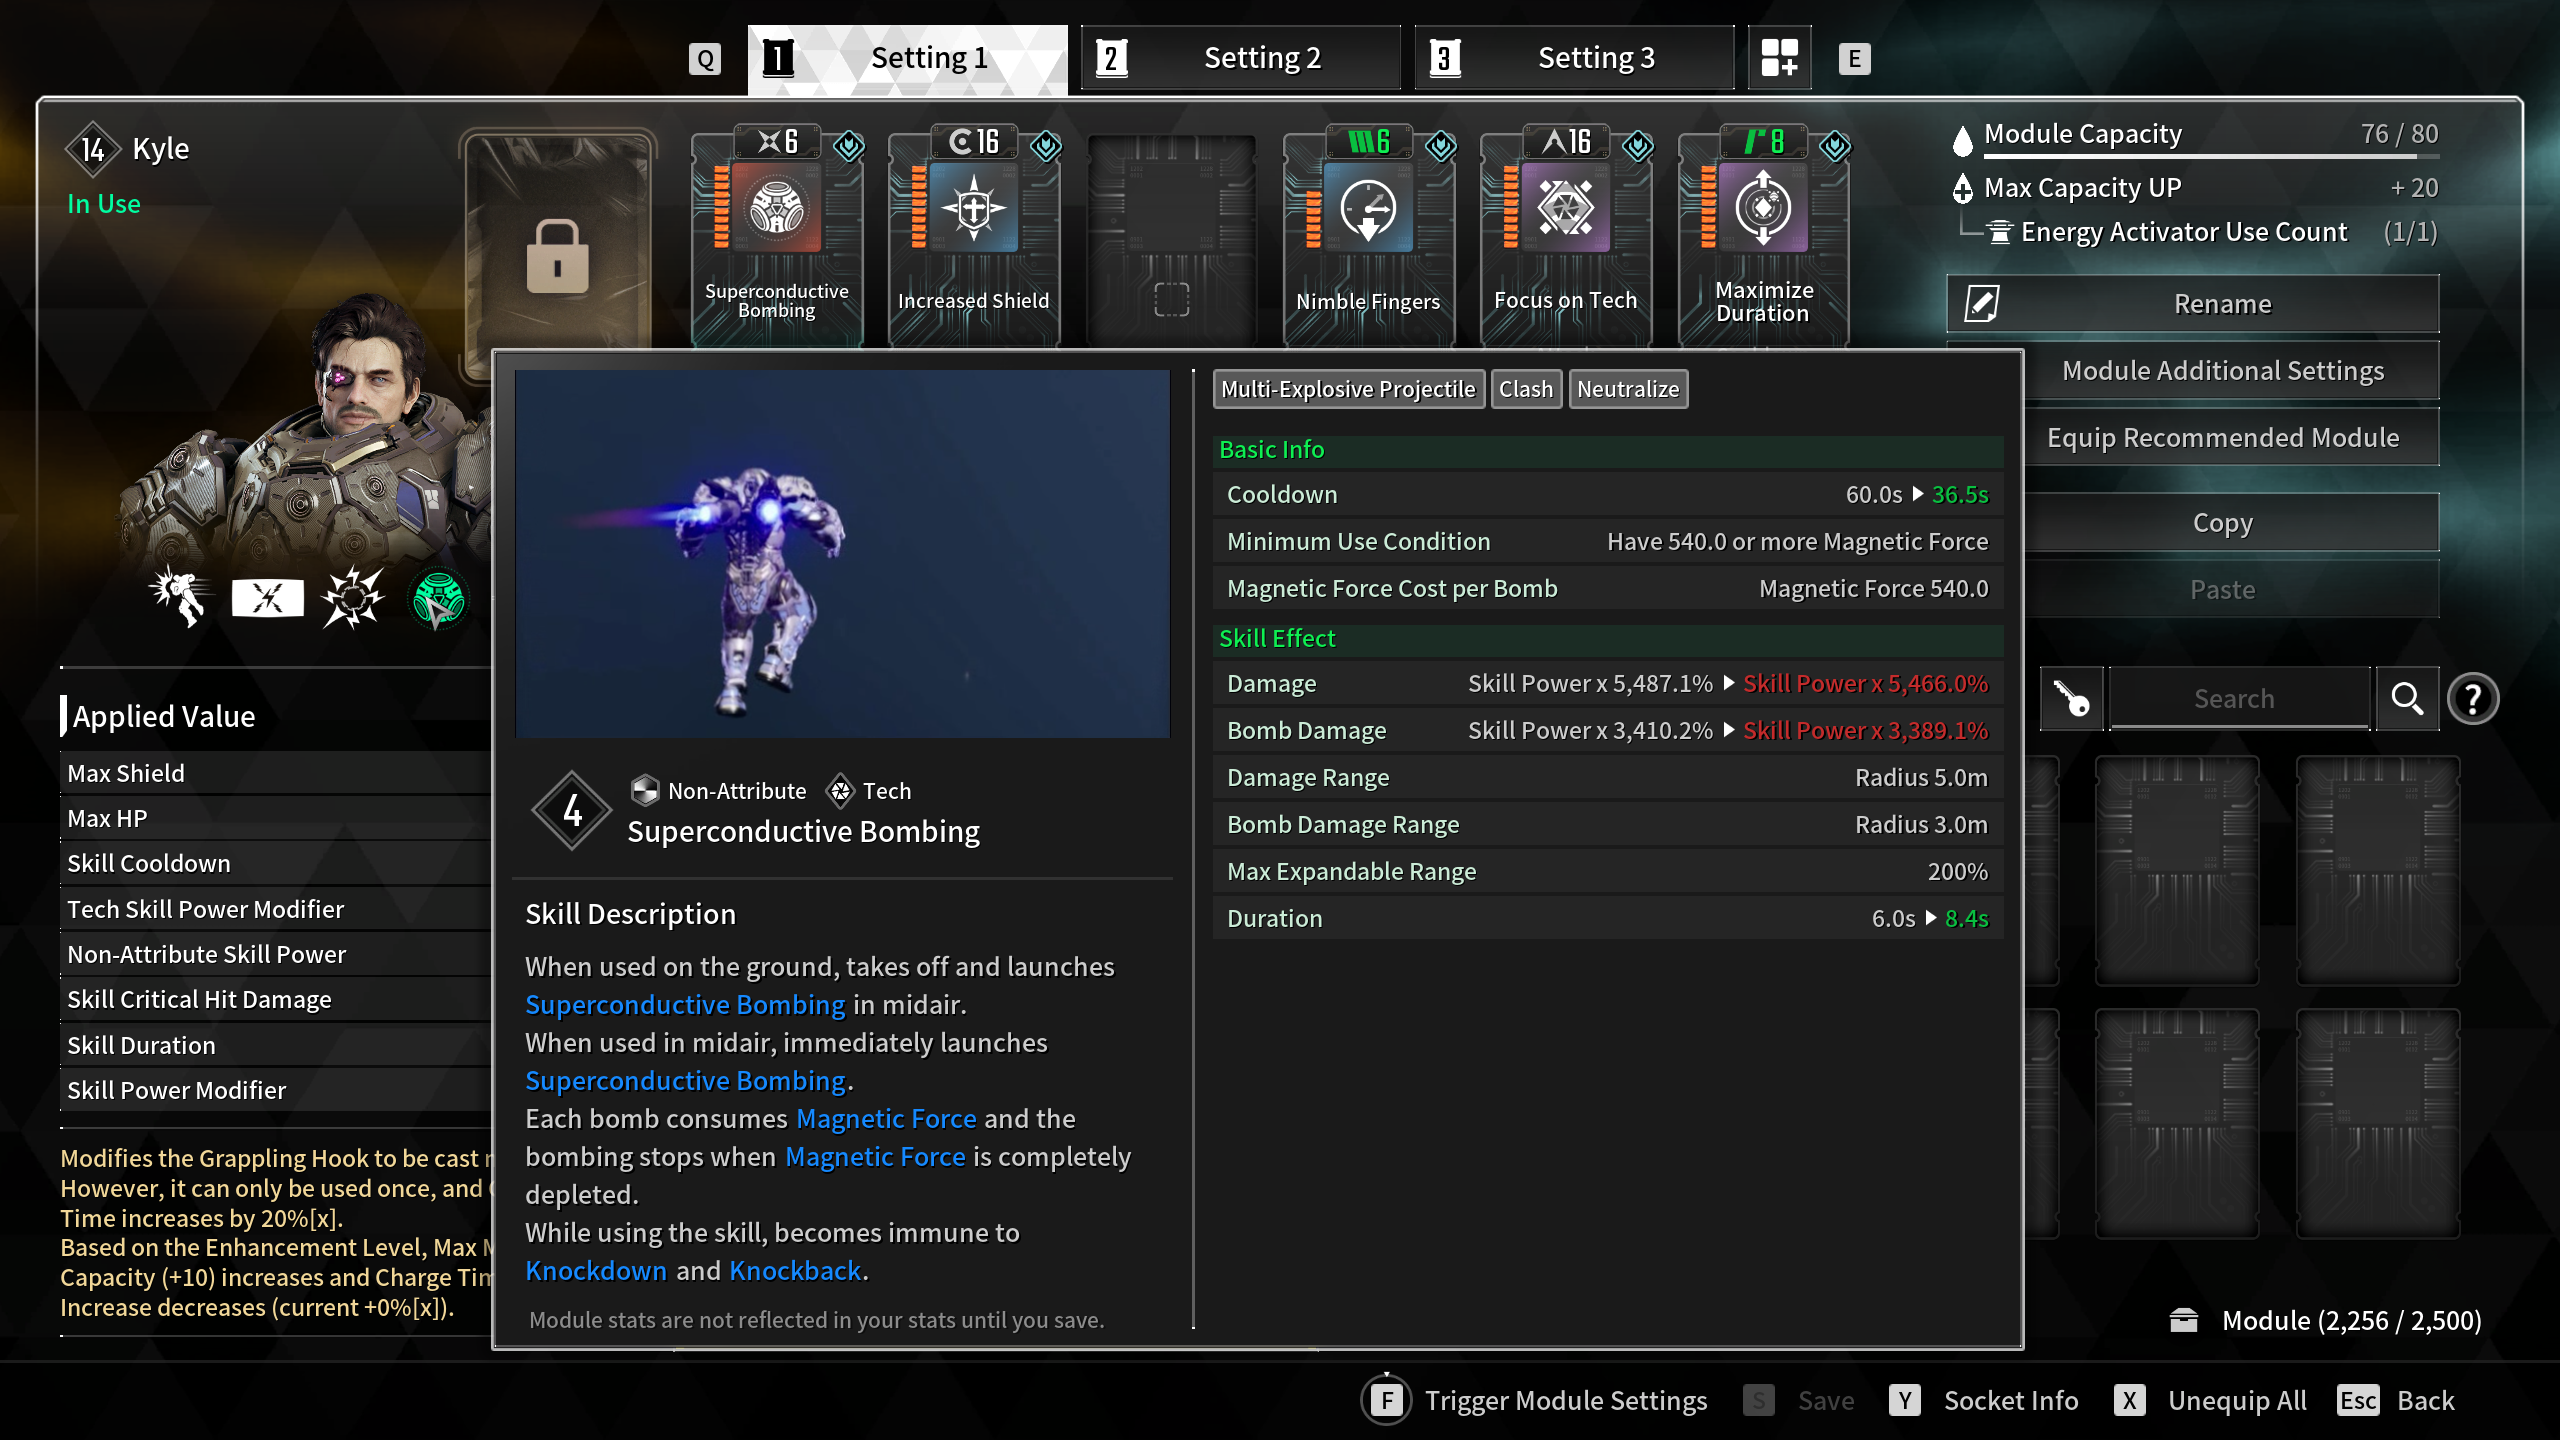The width and height of the screenshot is (2560, 1440).
Task: Open the add preset grid icon
Action: click(x=1779, y=58)
